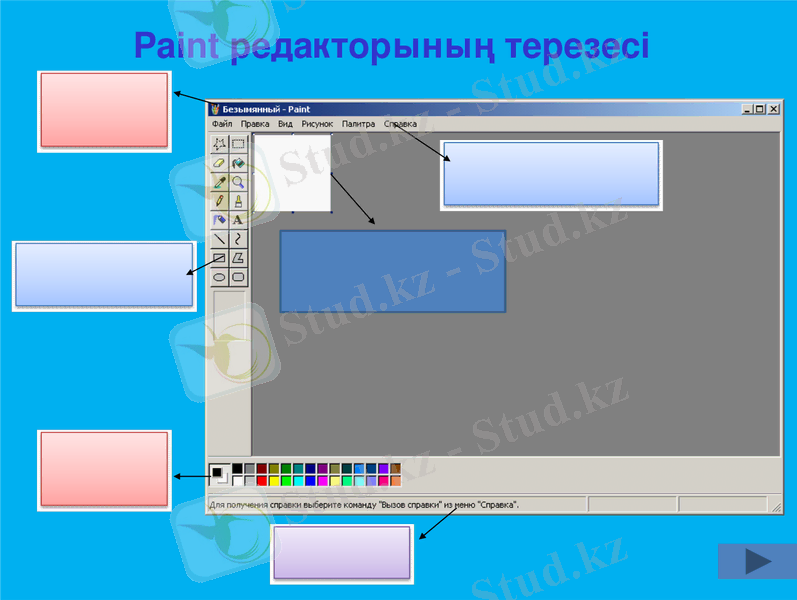Choose the Fill With Color bucket tool

(238, 163)
